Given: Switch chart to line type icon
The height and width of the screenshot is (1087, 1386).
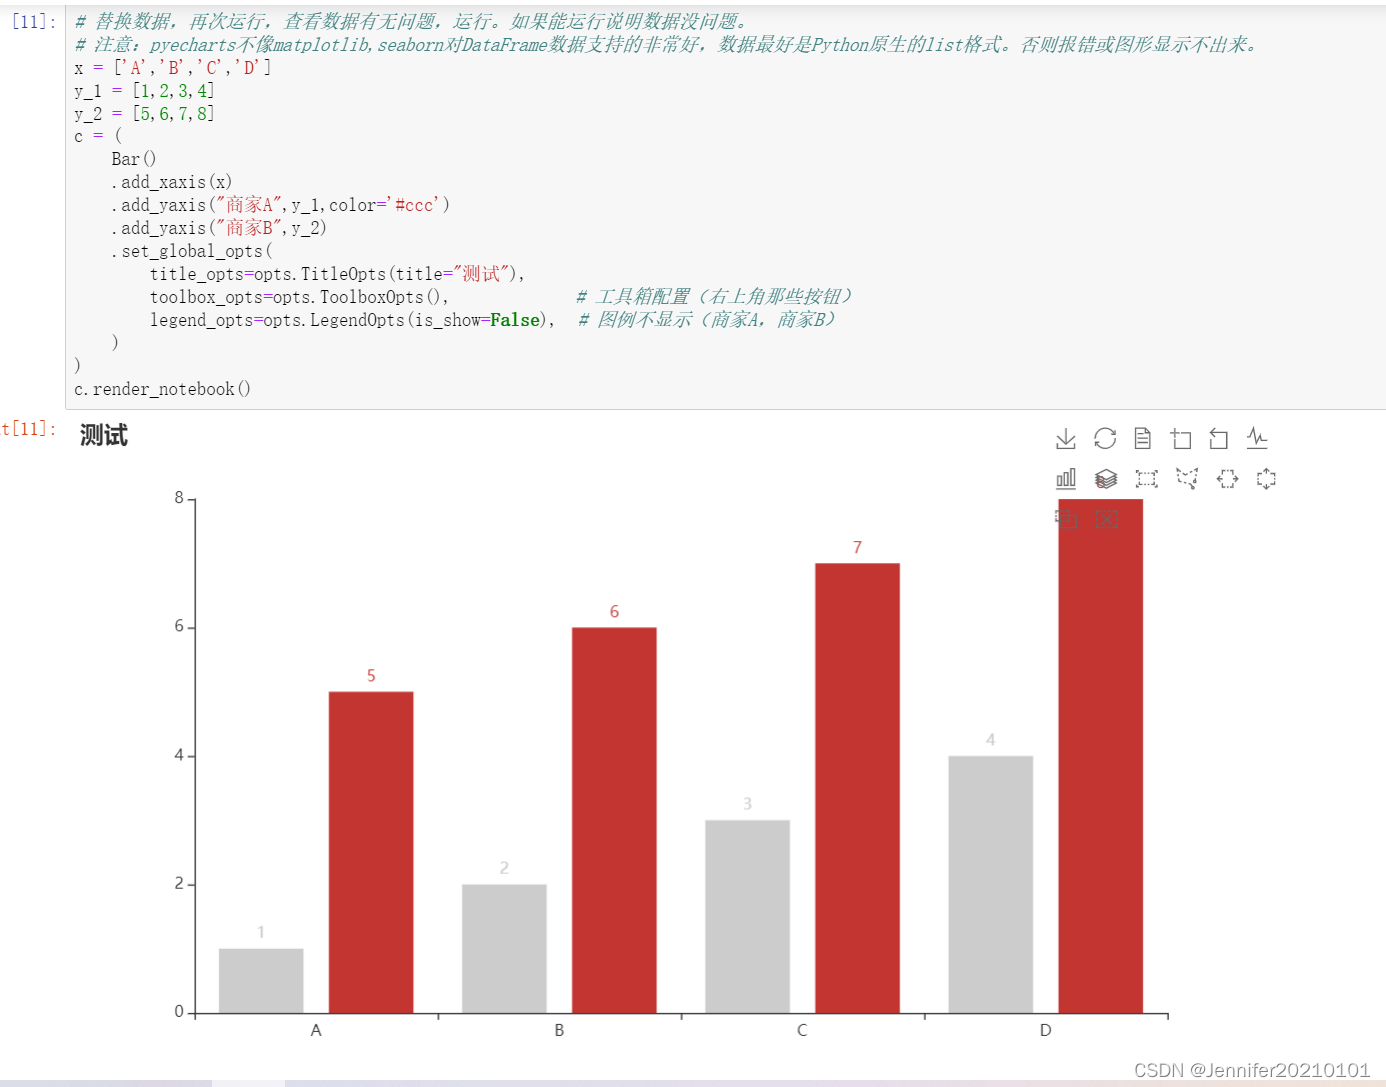Looking at the screenshot, I should (x=1257, y=438).
